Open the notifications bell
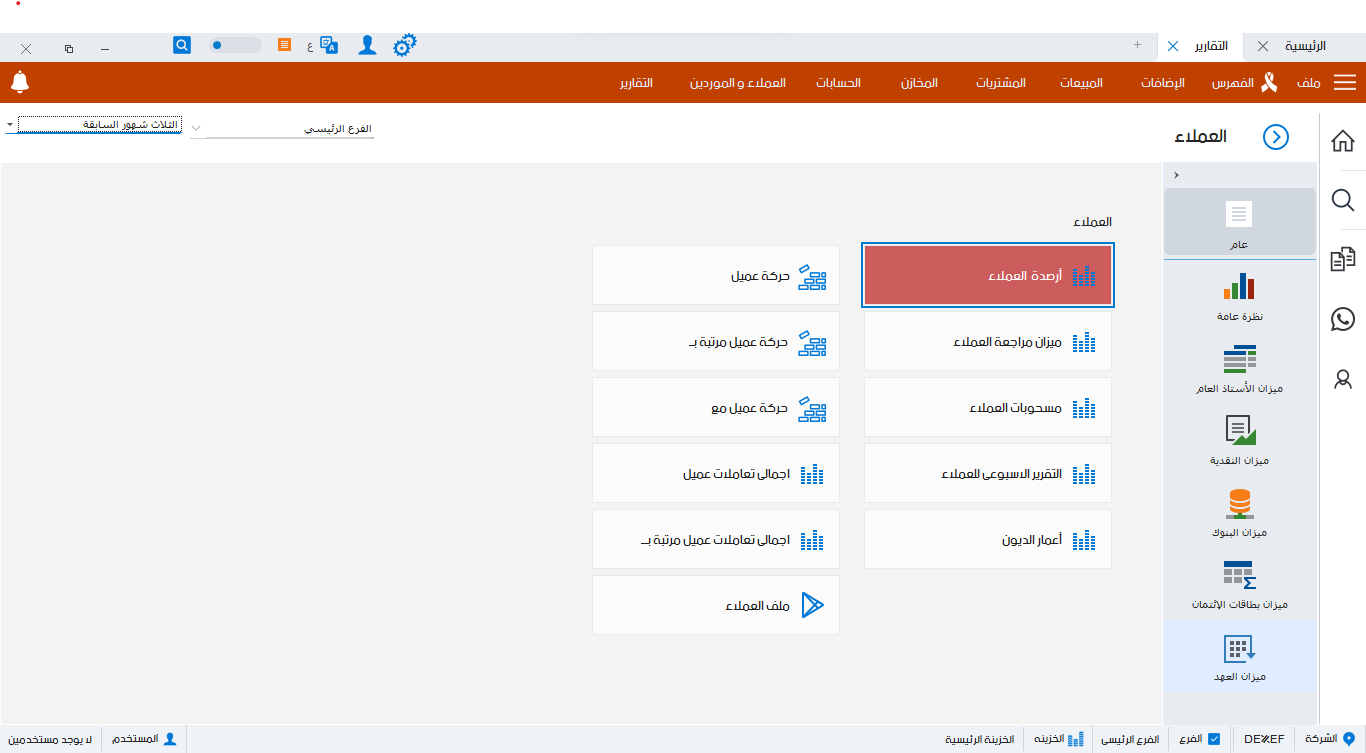This screenshot has width=1366, height=753. [x=20, y=82]
